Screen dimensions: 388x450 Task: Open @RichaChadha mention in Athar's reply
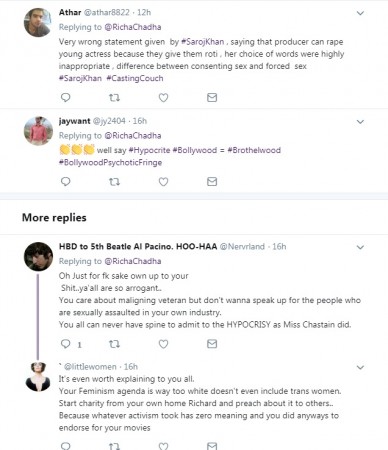(x=133, y=27)
